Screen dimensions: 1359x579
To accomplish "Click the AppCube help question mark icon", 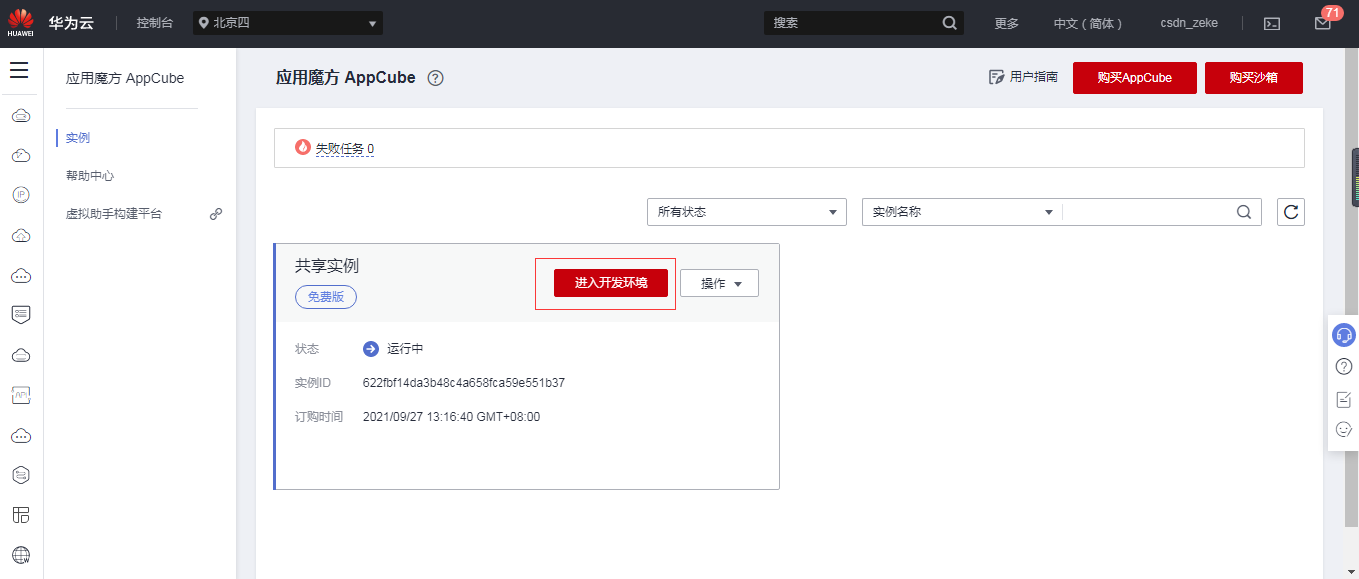I will tap(435, 78).
